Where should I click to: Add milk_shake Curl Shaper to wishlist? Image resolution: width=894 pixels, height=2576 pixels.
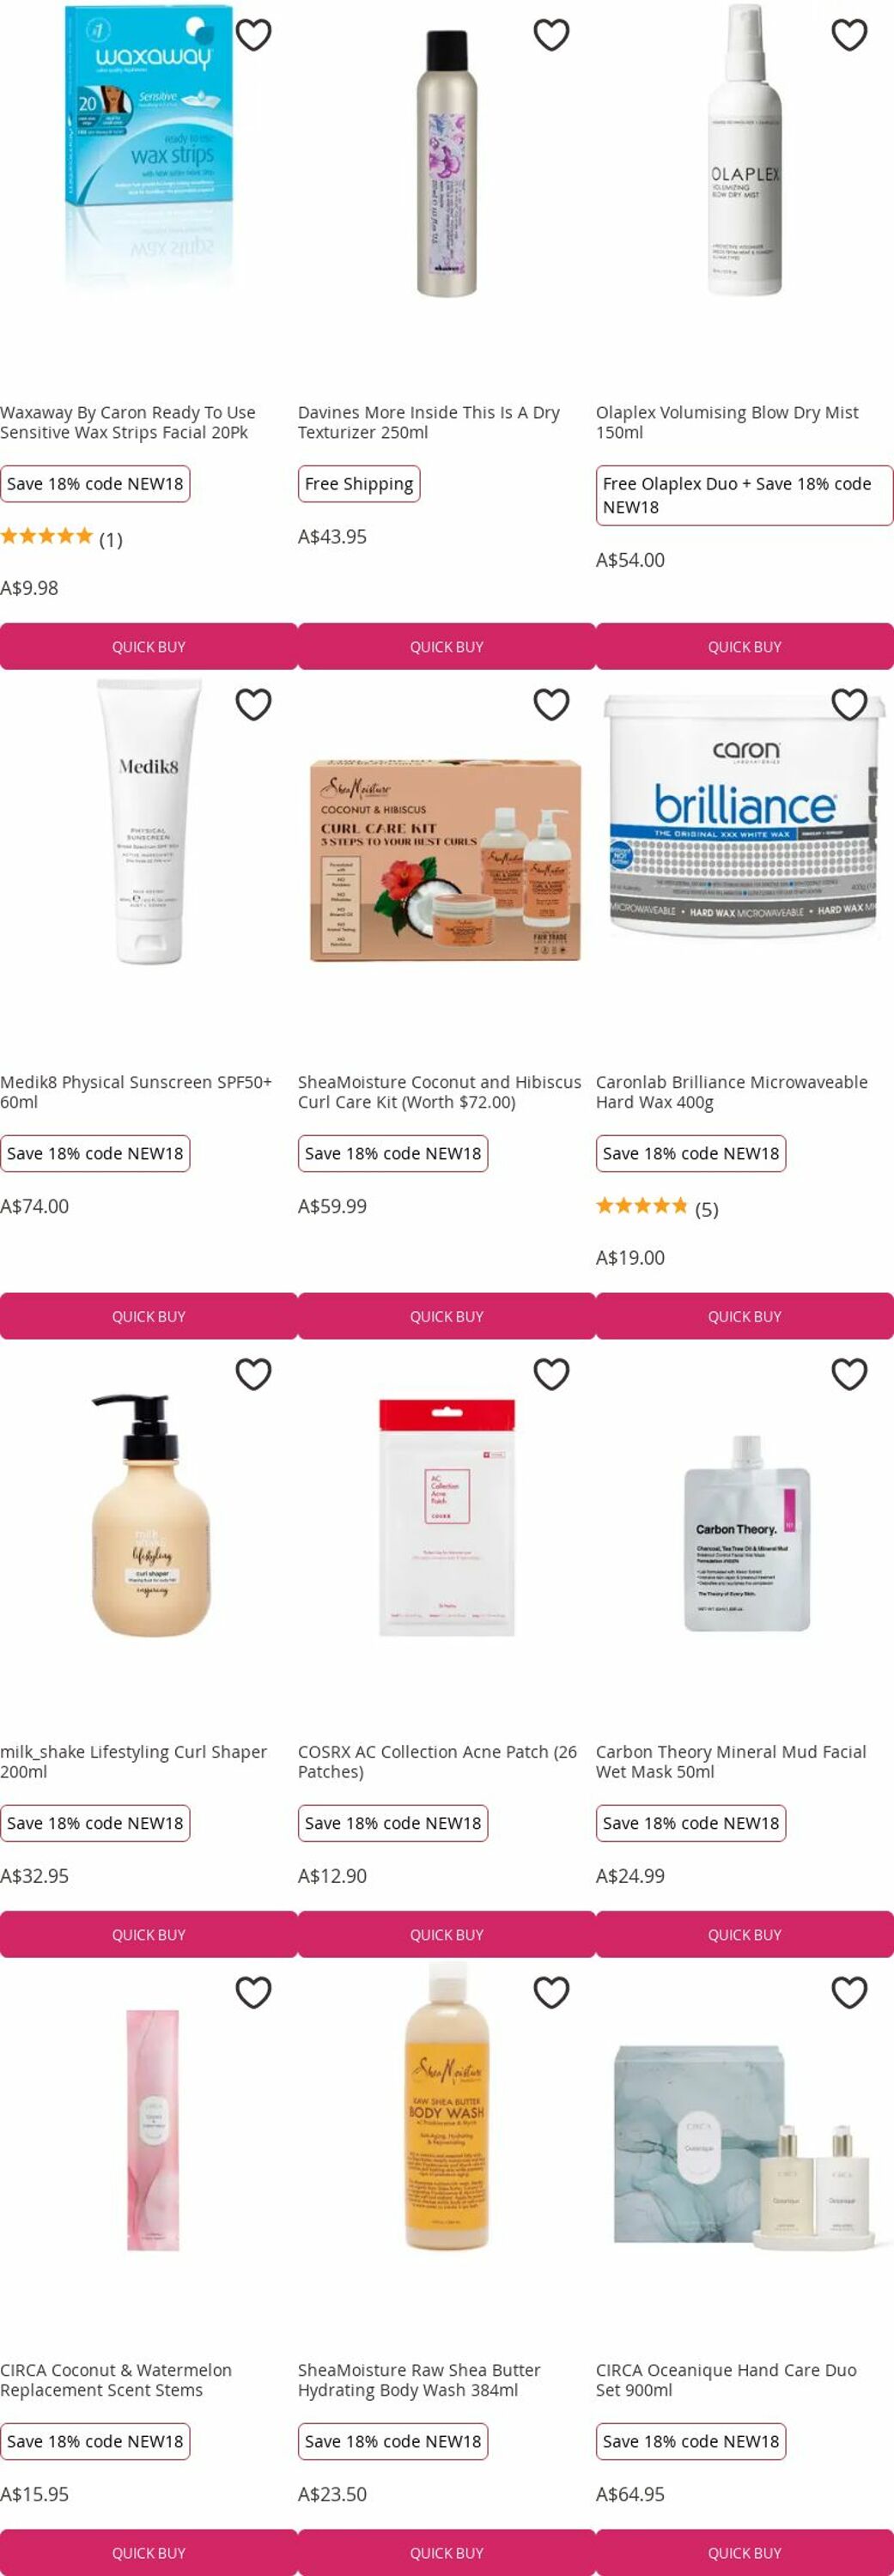tap(253, 1375)
